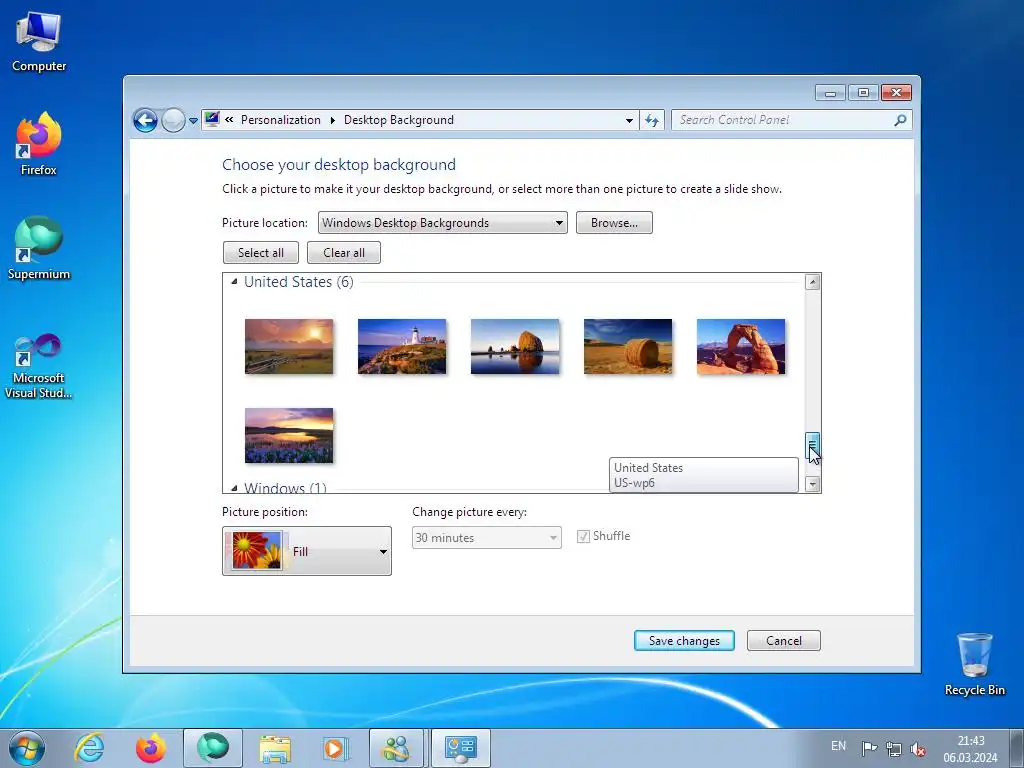1024x768 pixels.
Task: Click the search magnifier icon
Action: pos(900,120)
